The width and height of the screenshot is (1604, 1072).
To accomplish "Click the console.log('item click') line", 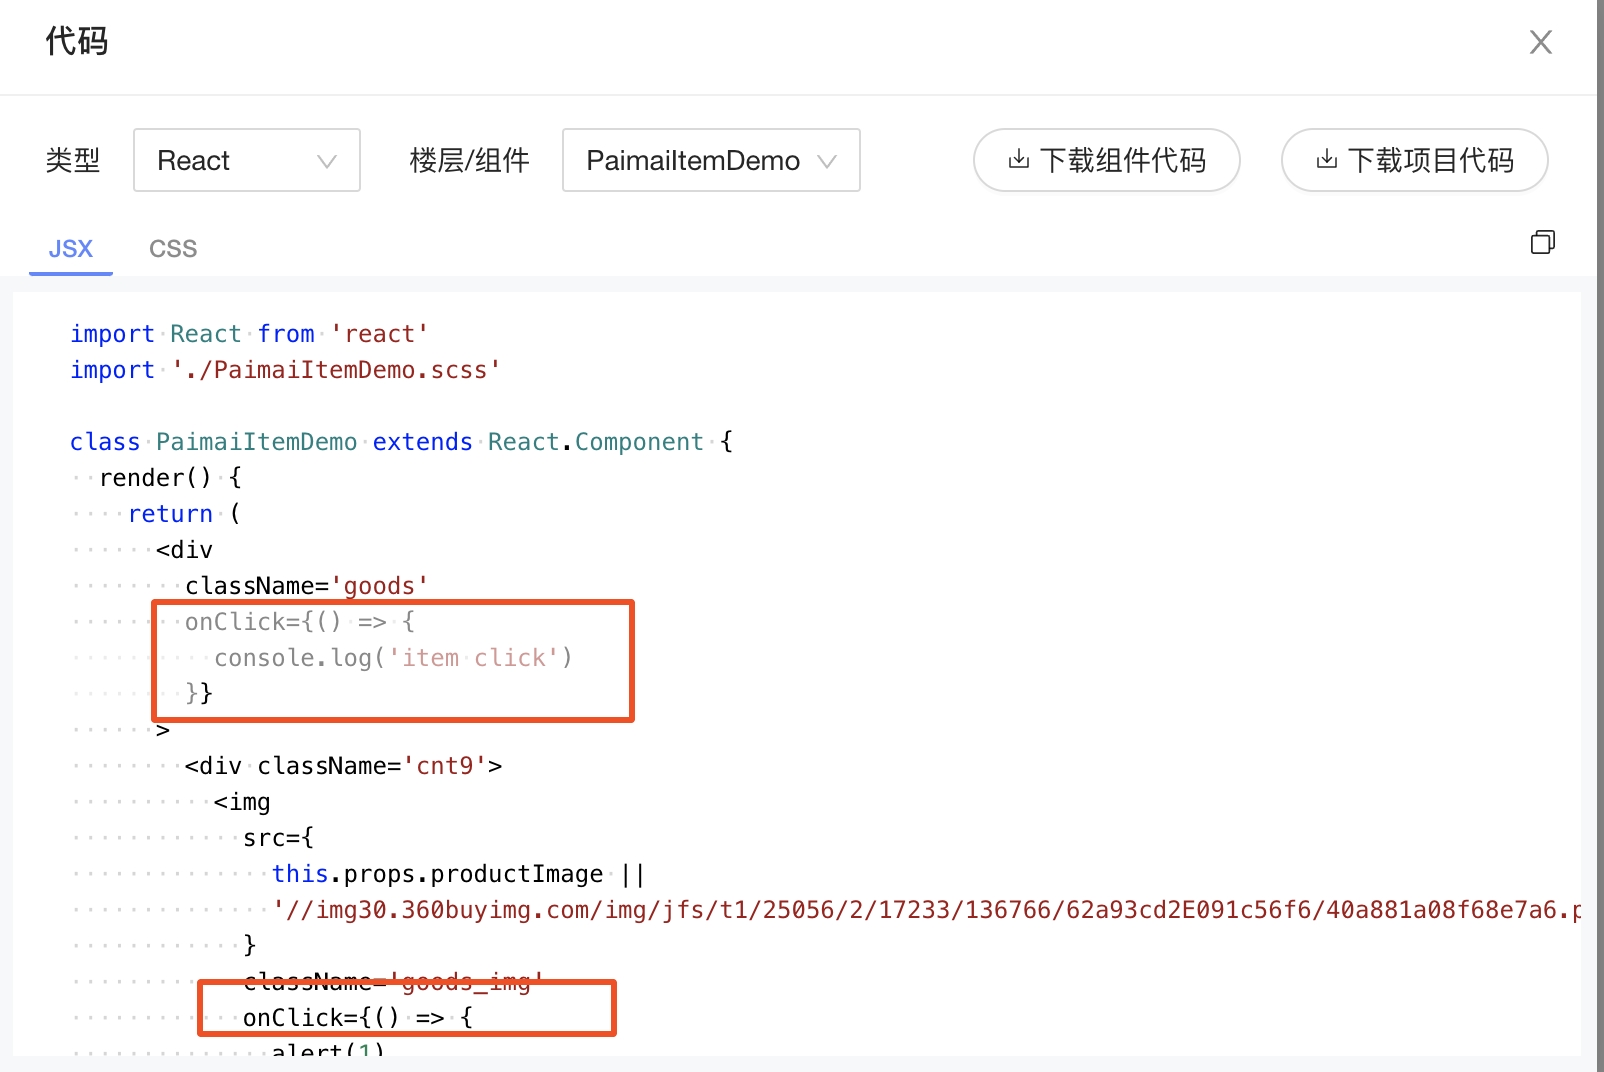I will 392,658.
